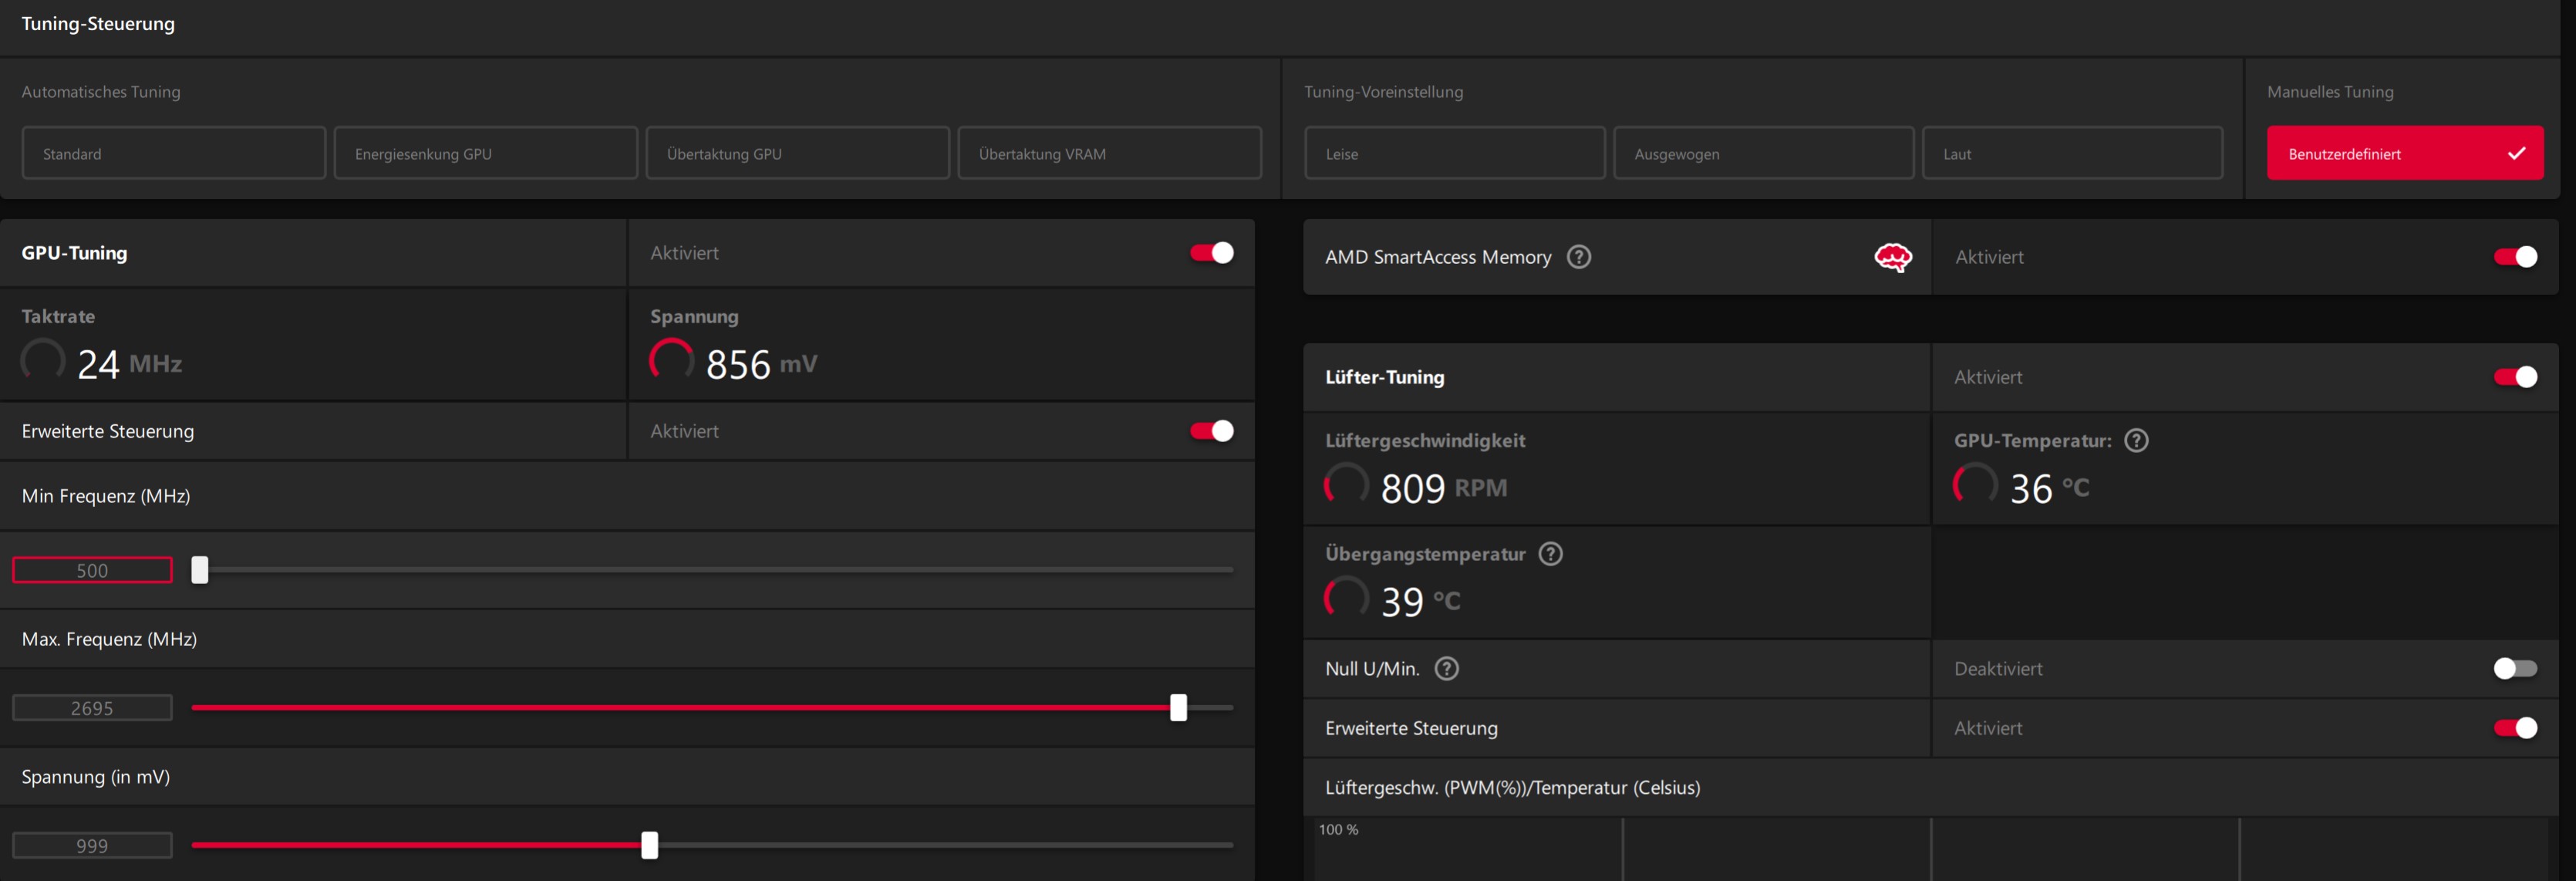This screenshot has height=881, width=2576.
Task: Click help icon beside Übergangstemperatur
Action: point(1550,554)
